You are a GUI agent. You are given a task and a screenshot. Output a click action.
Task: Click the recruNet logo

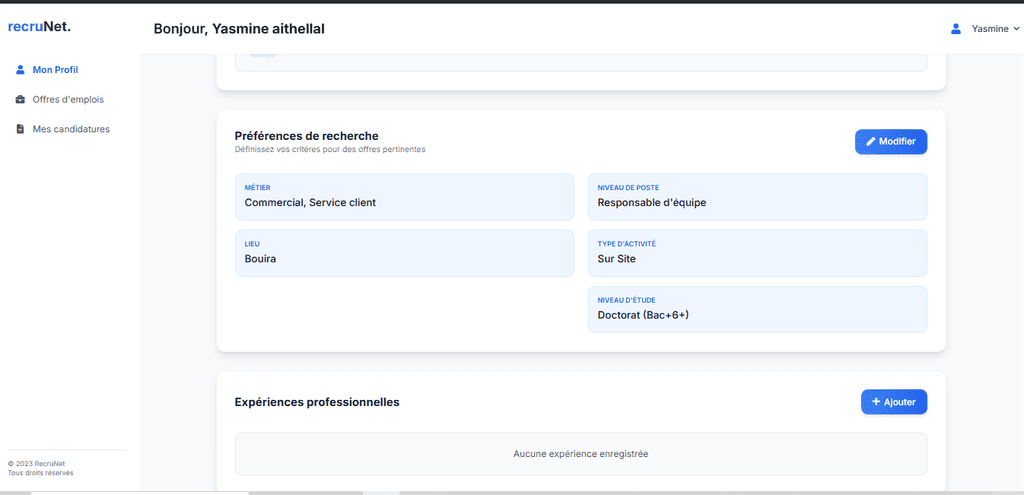tap(39, 26)
